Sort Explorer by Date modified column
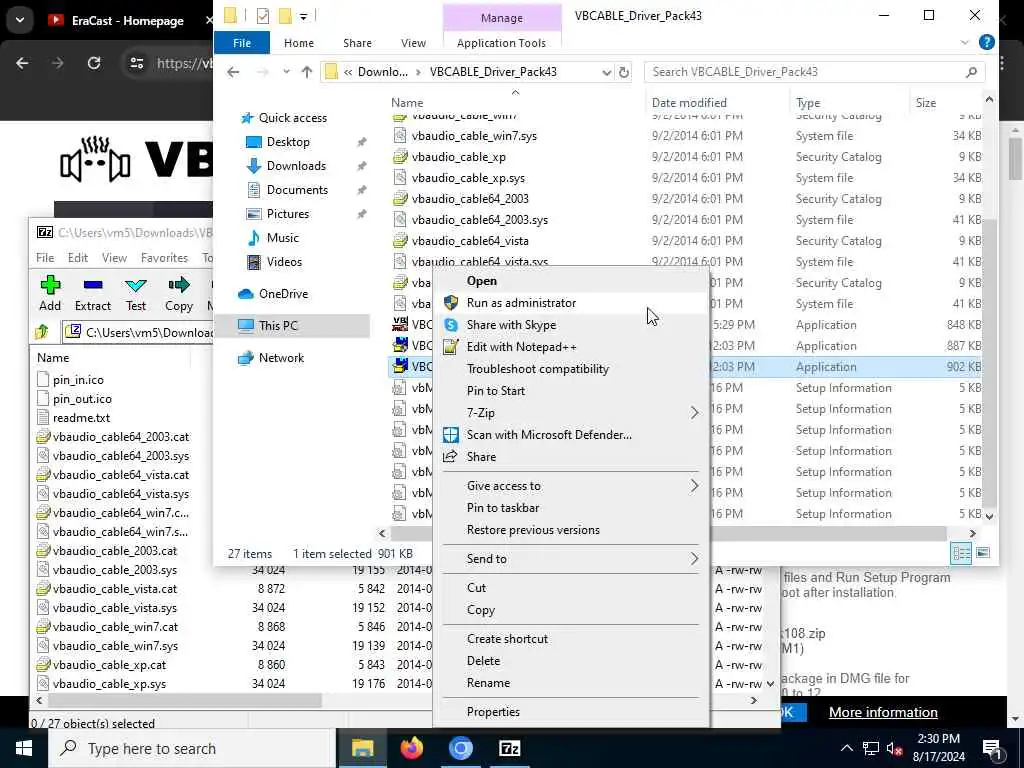1024x768 pixels. point(689,103)
